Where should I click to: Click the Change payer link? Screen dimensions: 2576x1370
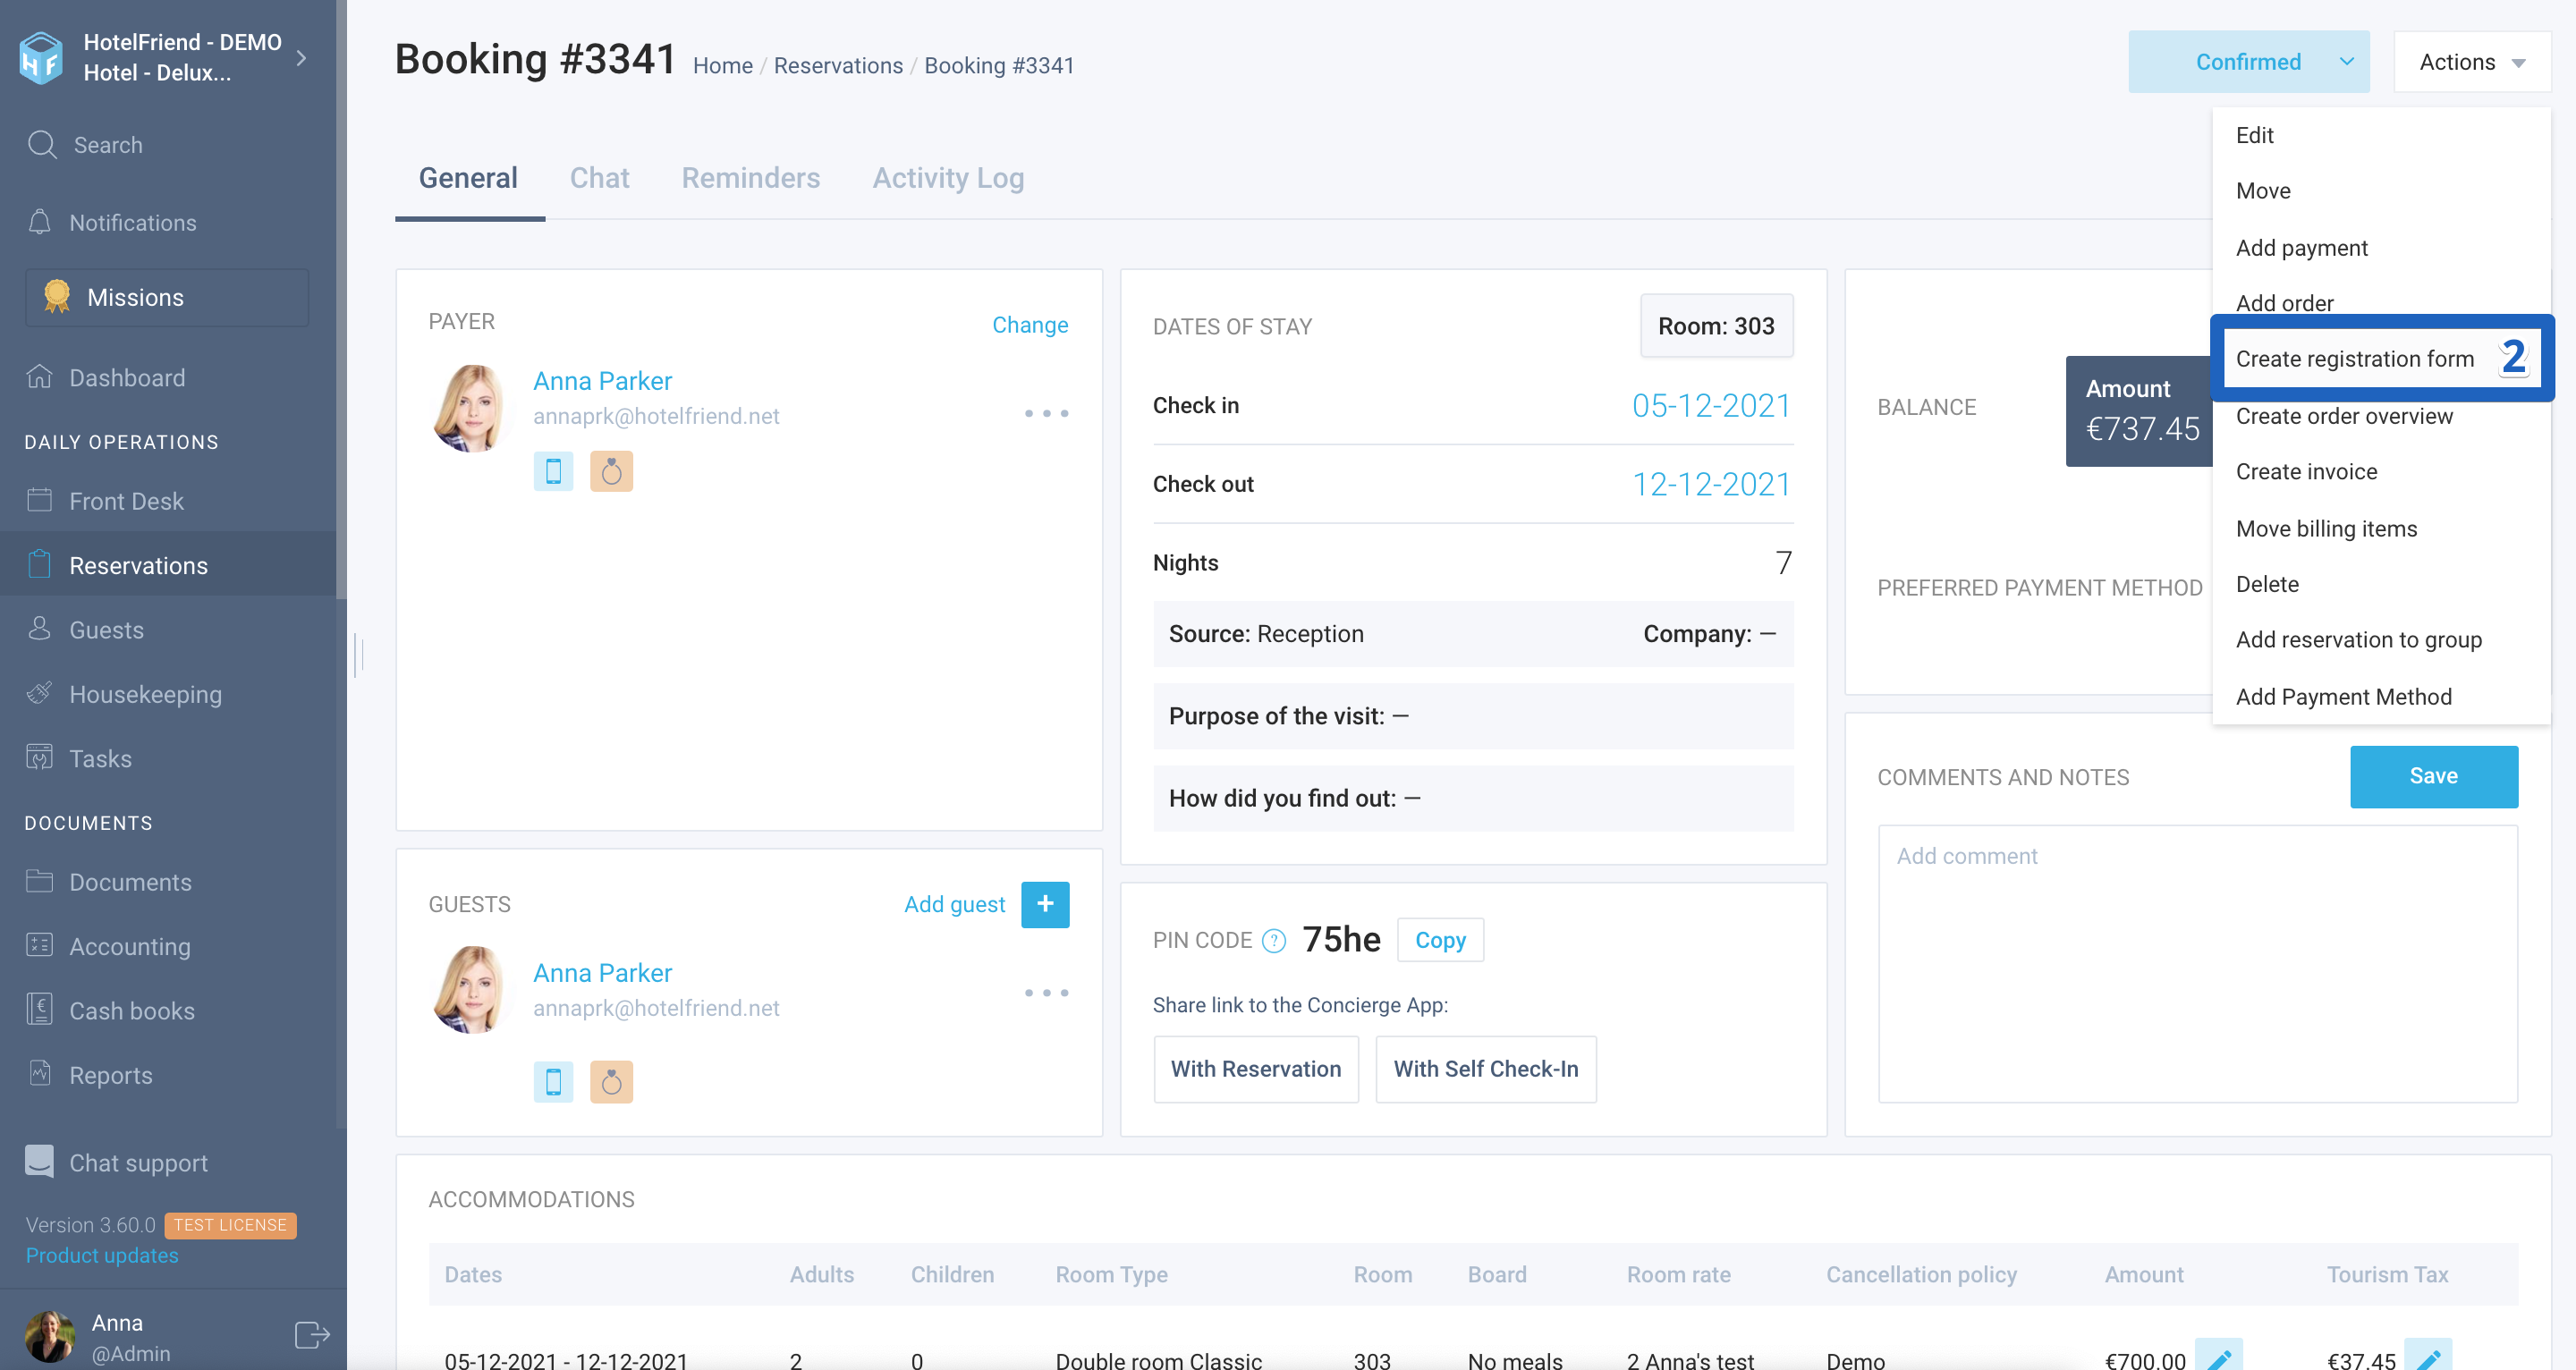(x=1030, y=324)
